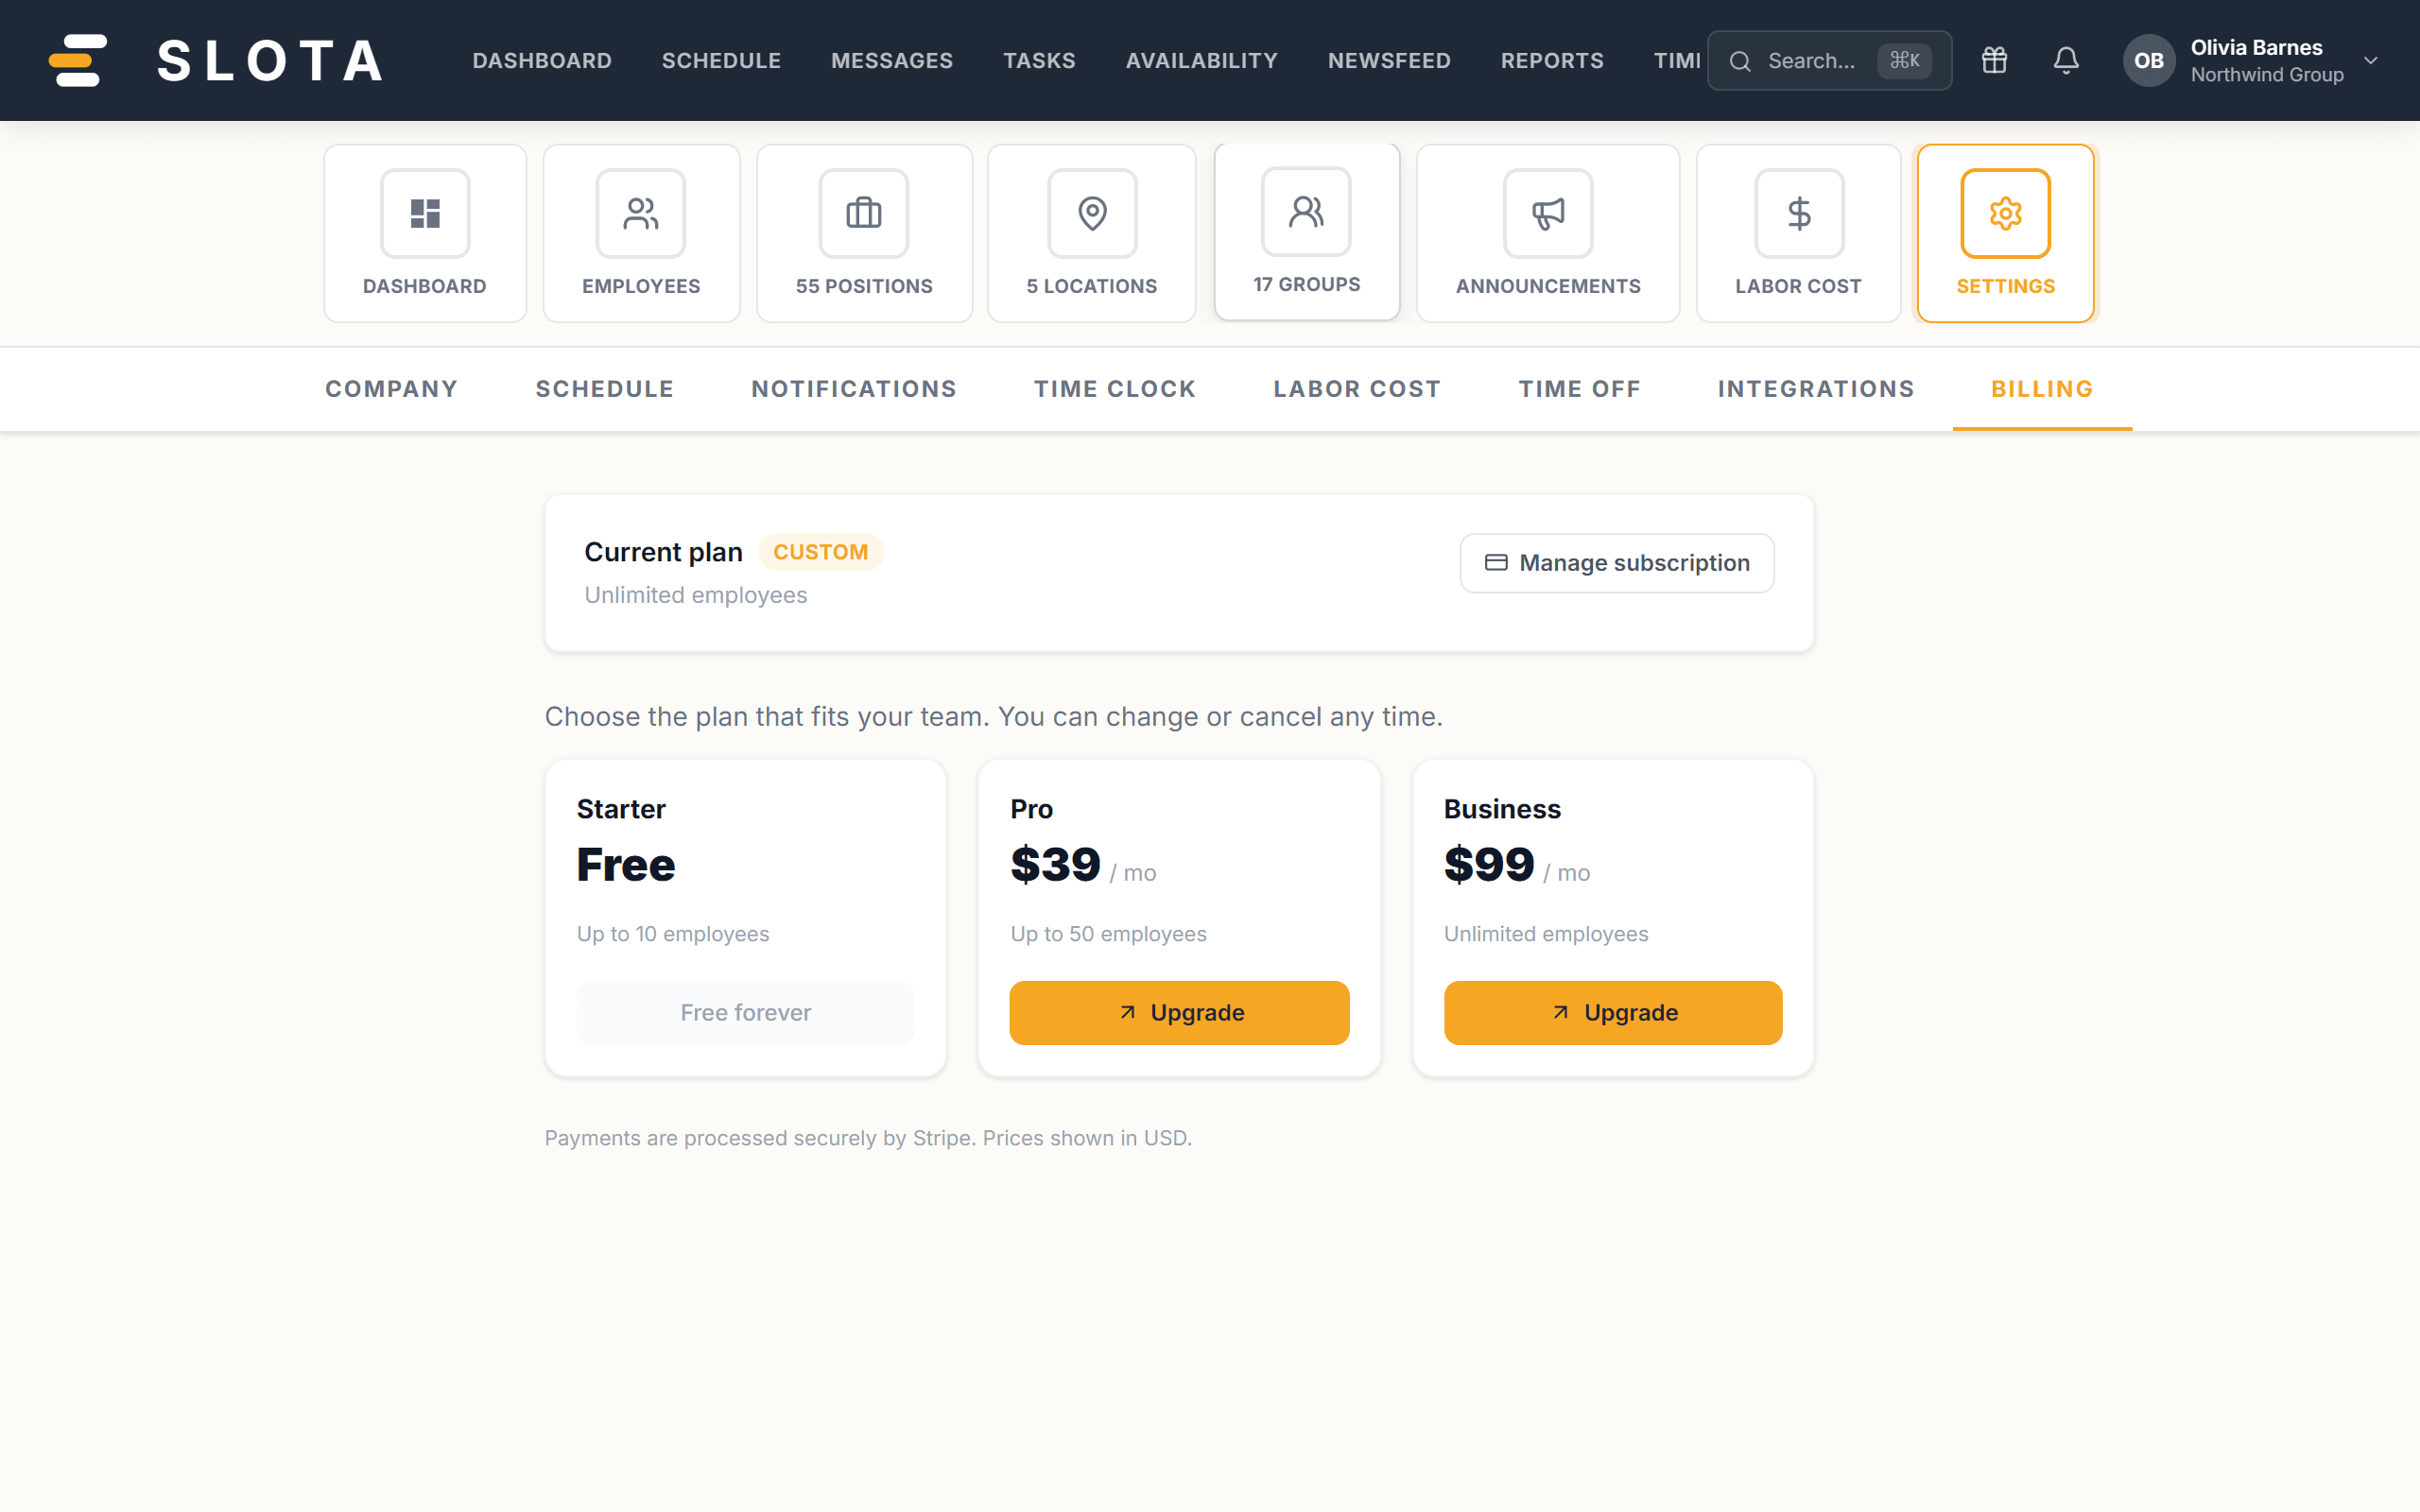Expand the Olivia Barnes account menu
The image size is (2420, 1512).
coord(2370,60)
